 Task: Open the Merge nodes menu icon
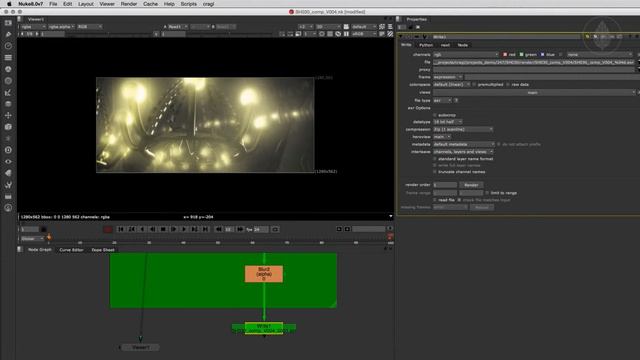tap(8, 104)
